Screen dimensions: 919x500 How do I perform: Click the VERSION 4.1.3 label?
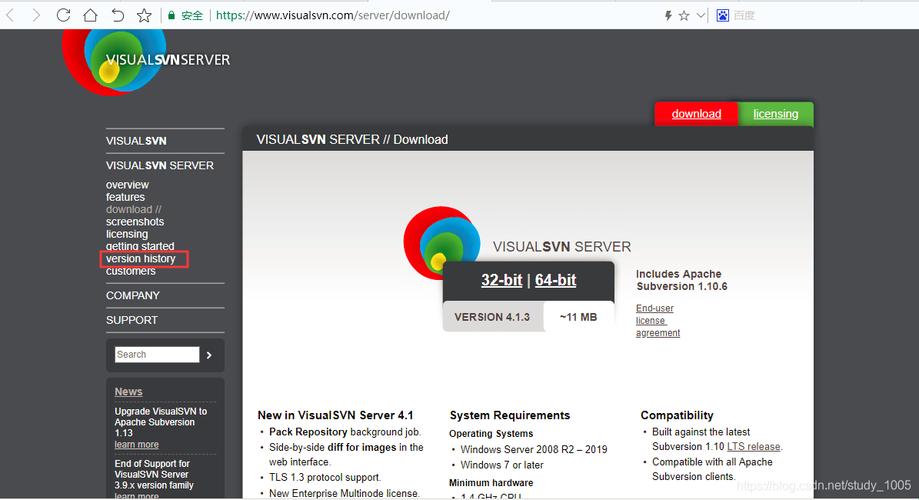pyautogui.click(x=492, y=317)
